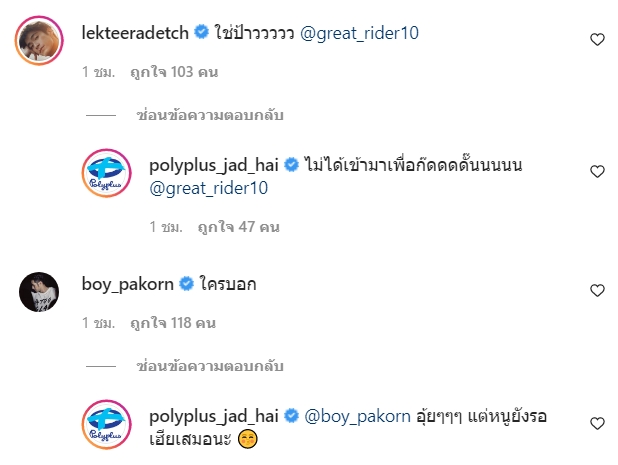
Task: Open lekteeradetch profile picture
Action: tap(39, 40)
